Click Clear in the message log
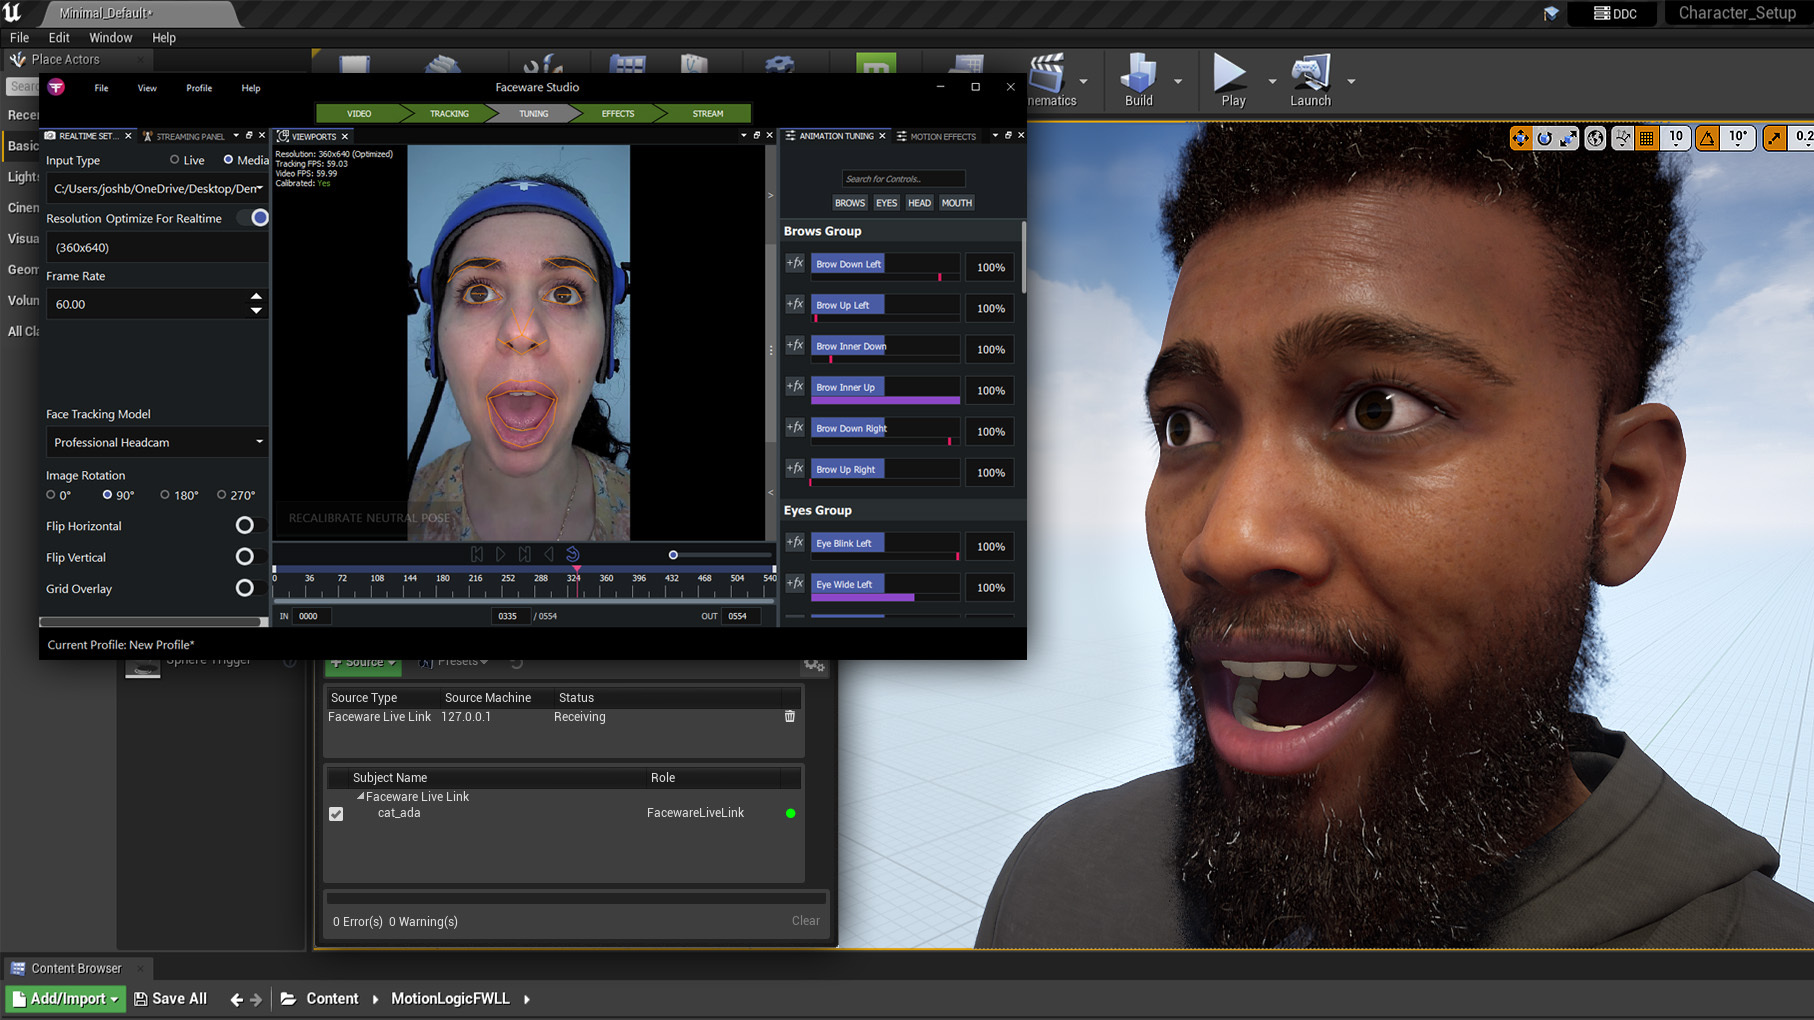Viewport: 1814px width, 1020px height. 805,921
